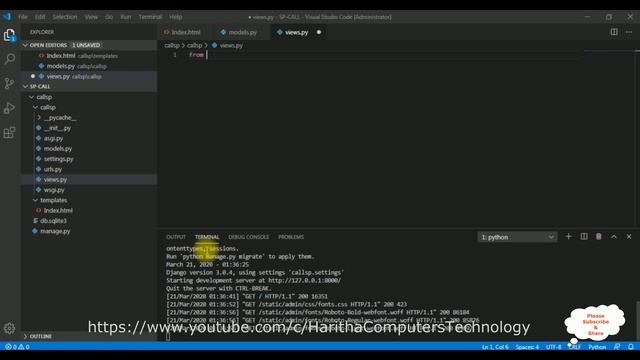Split the terminal panel
640x360 pixels.
tap(584, 237)
